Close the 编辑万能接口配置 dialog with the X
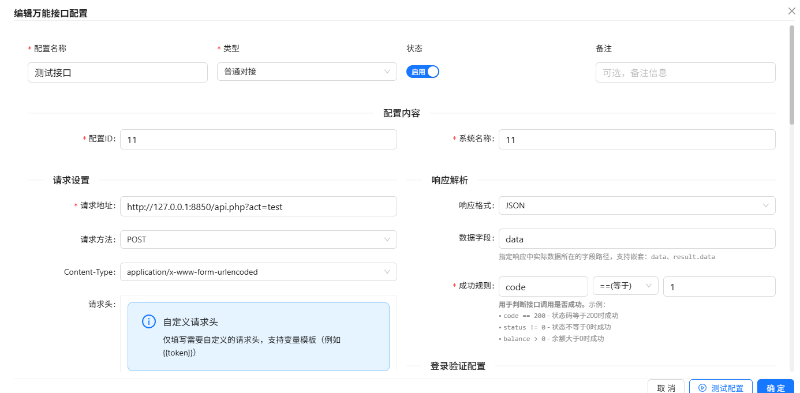 coord(791,11)
